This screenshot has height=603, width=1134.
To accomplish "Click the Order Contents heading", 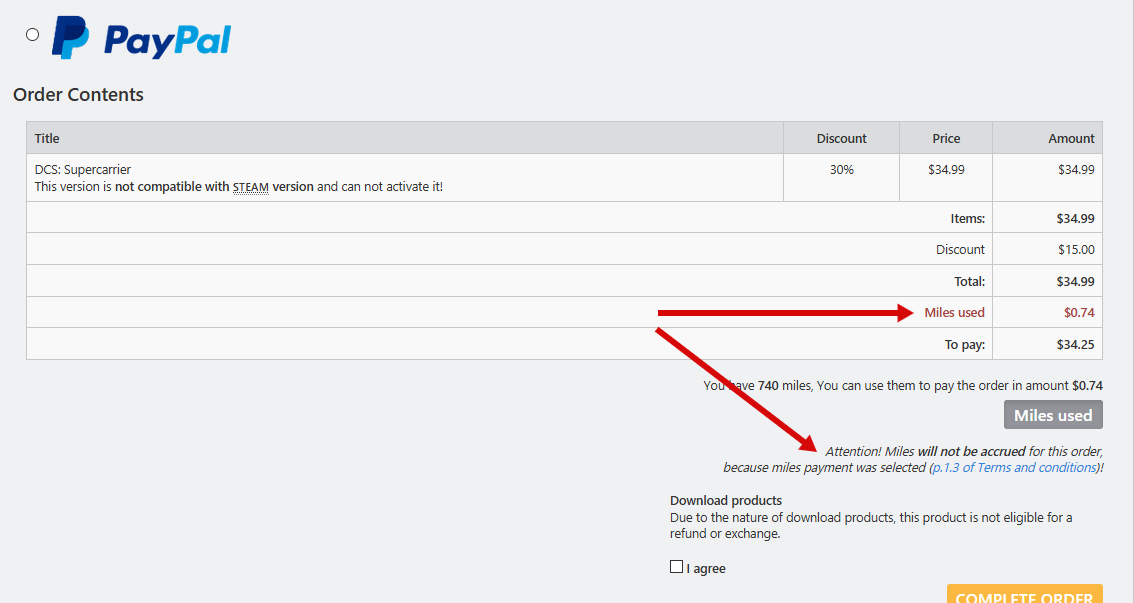I will 78,95.
